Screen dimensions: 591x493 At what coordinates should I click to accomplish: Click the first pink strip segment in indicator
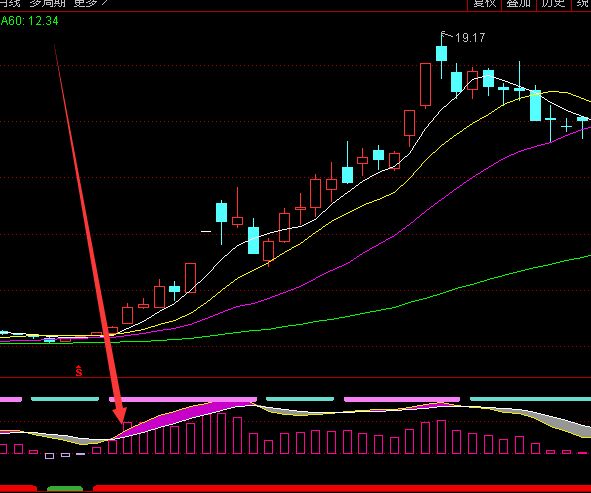click(11, 399)
